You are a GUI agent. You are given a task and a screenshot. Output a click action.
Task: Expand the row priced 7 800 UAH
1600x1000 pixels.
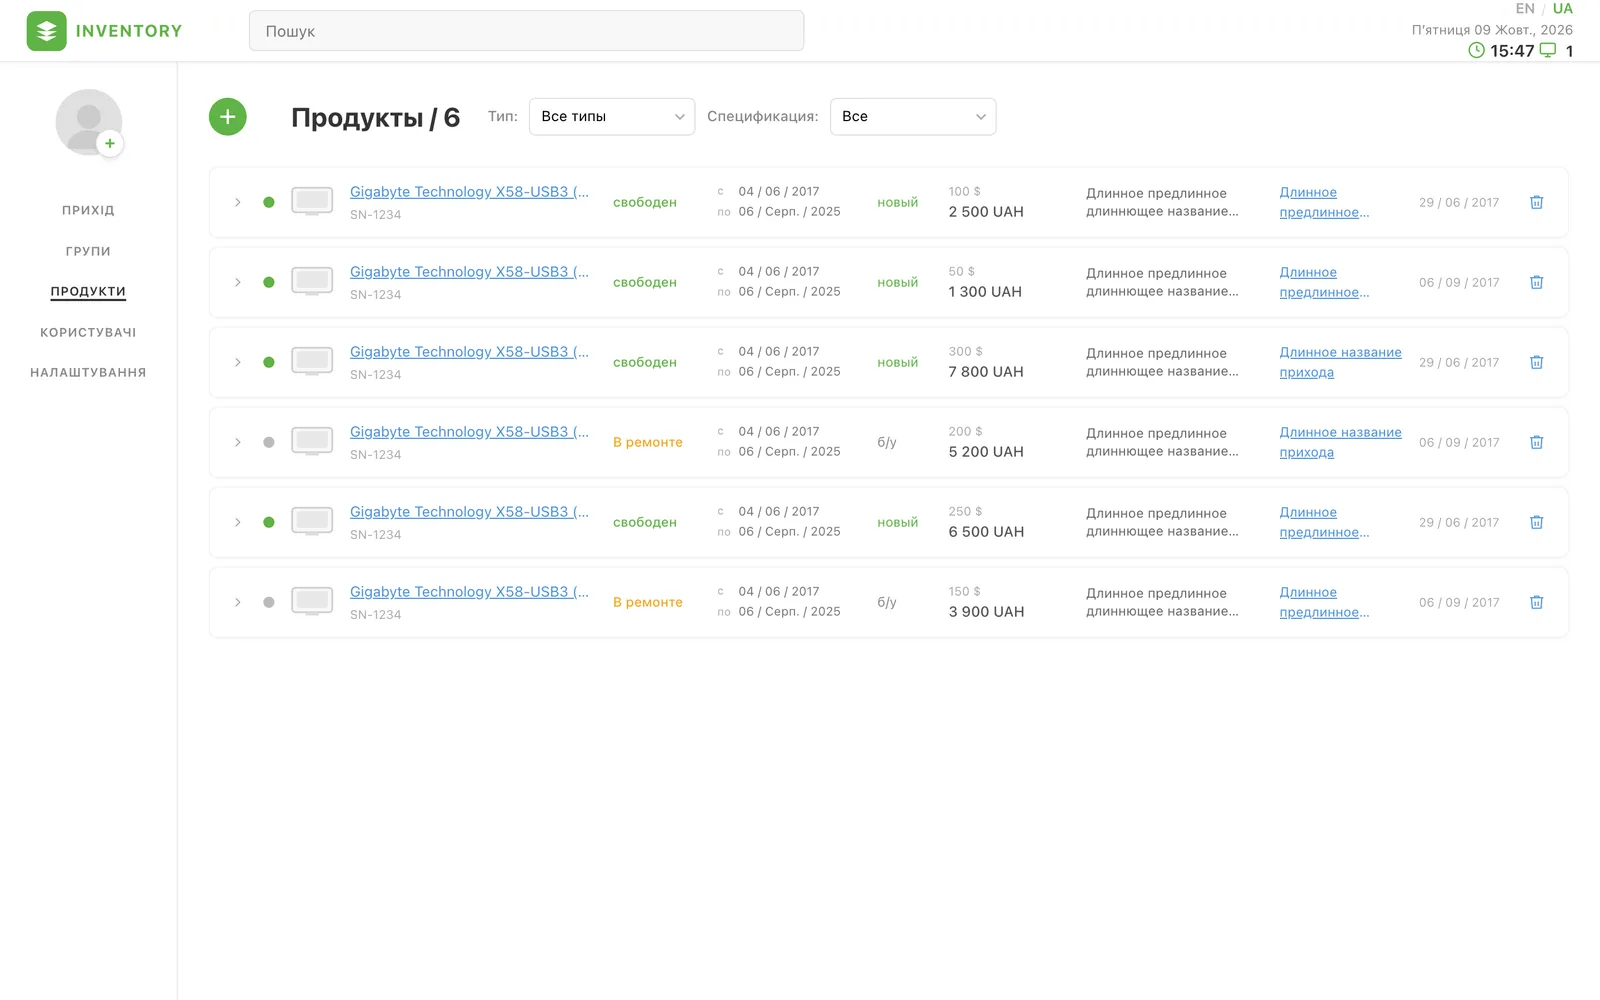238,362
